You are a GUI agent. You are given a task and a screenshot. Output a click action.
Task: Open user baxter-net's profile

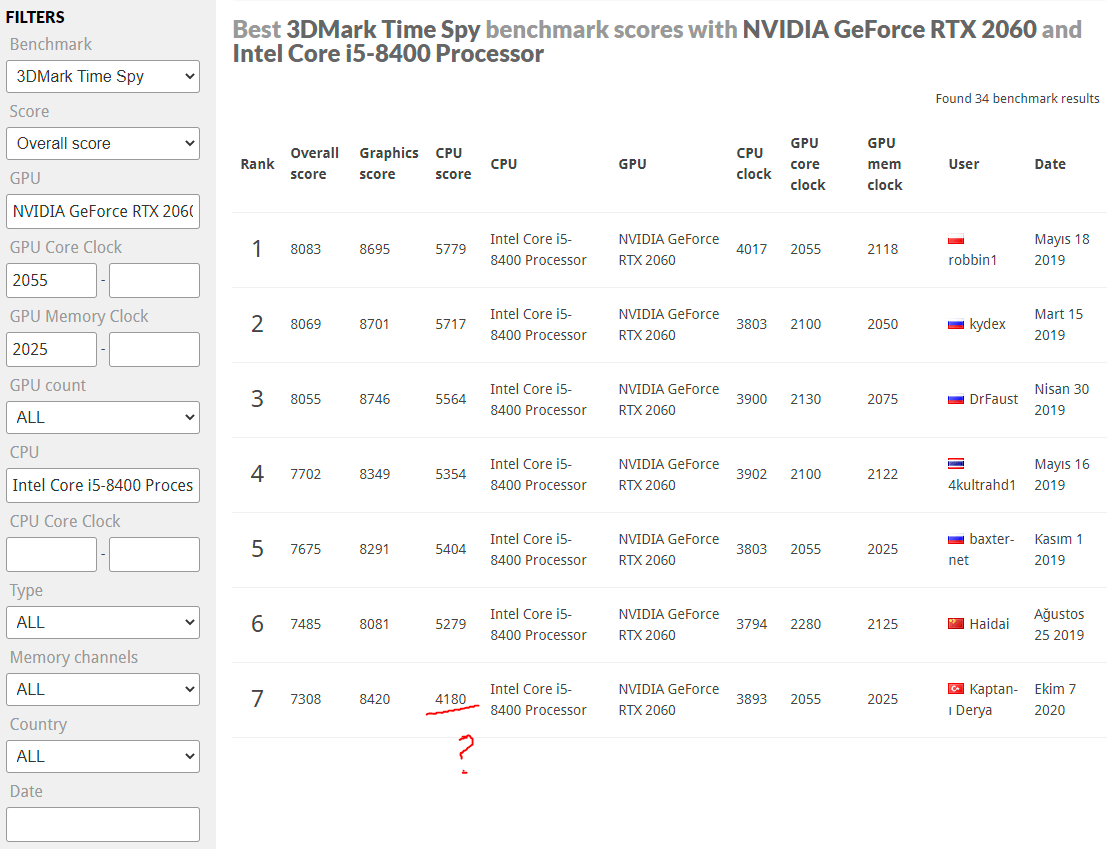point(981,549)
